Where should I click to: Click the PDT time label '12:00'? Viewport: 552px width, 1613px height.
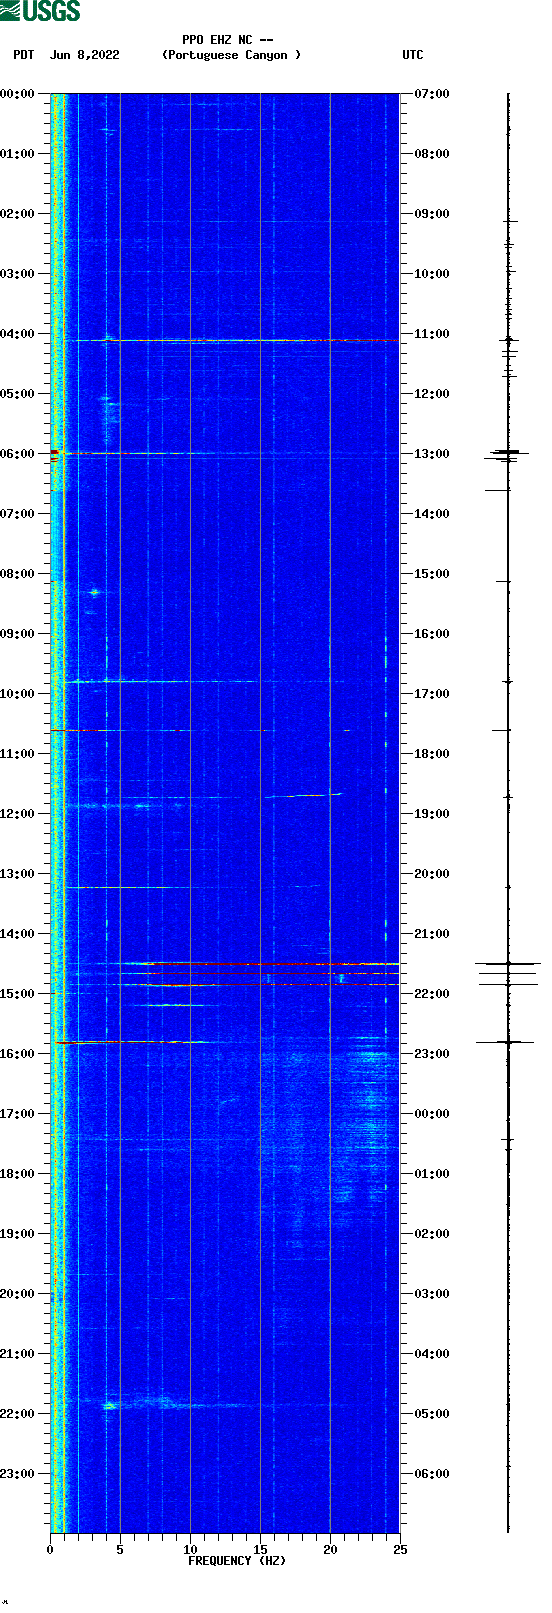point(17,814)
